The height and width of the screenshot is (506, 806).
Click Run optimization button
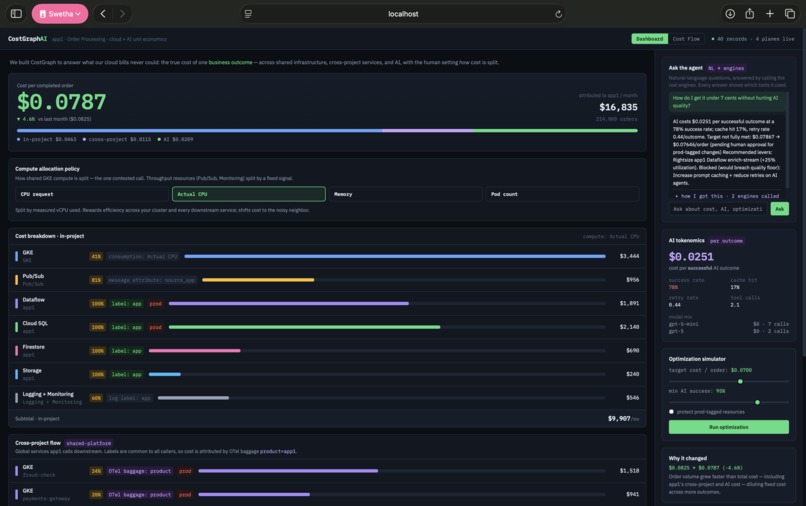728,427
